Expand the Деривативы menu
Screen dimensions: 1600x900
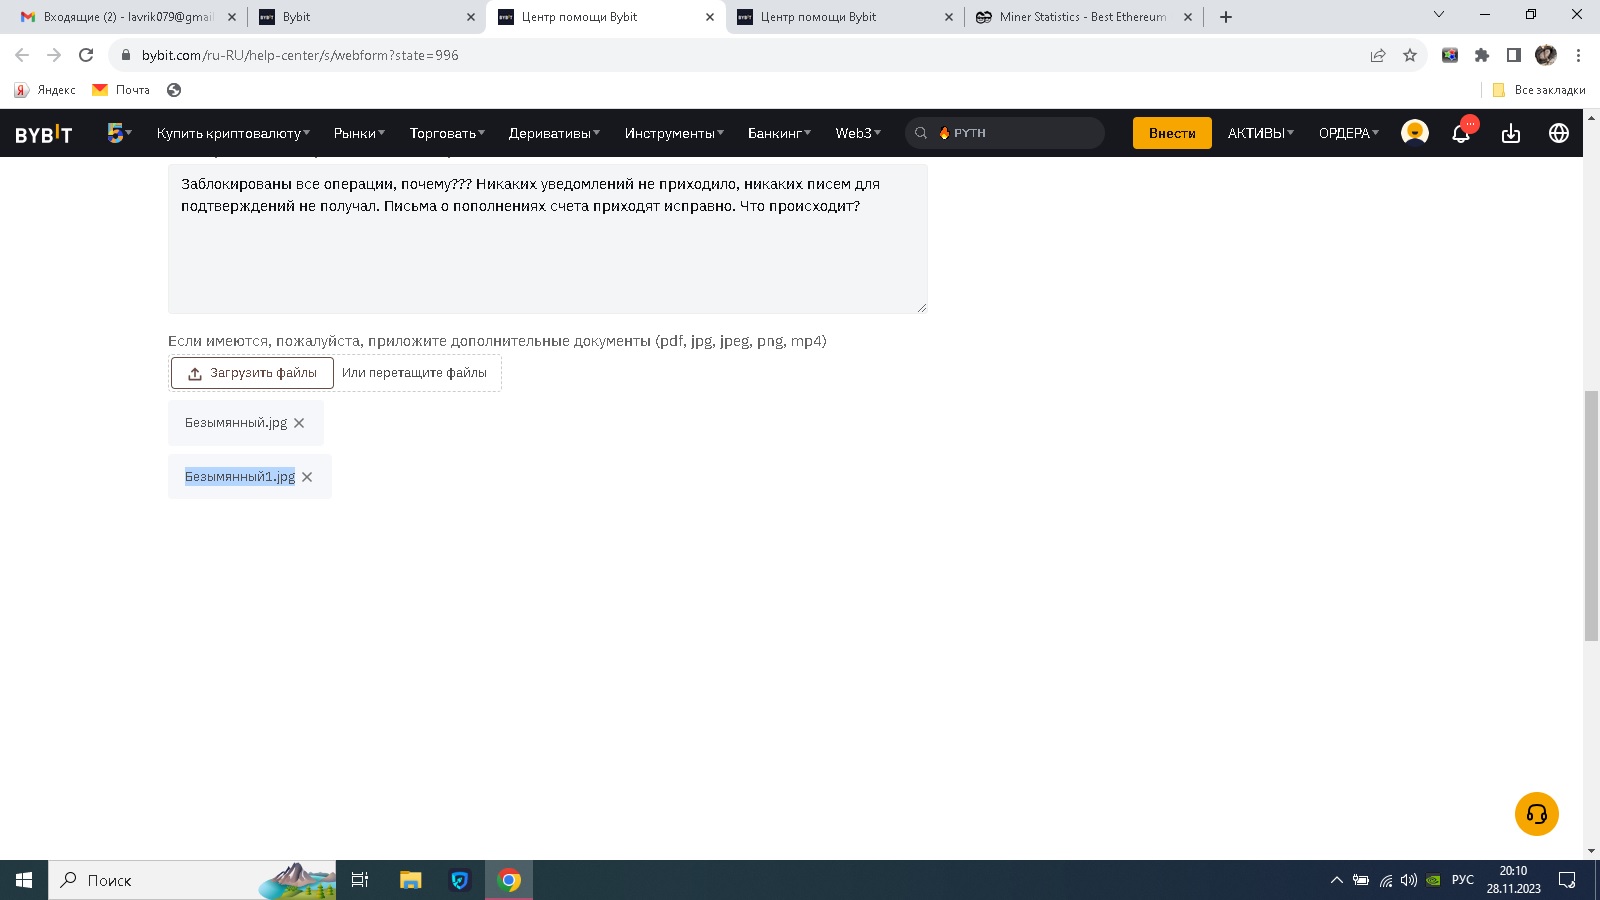coord(554,133)
